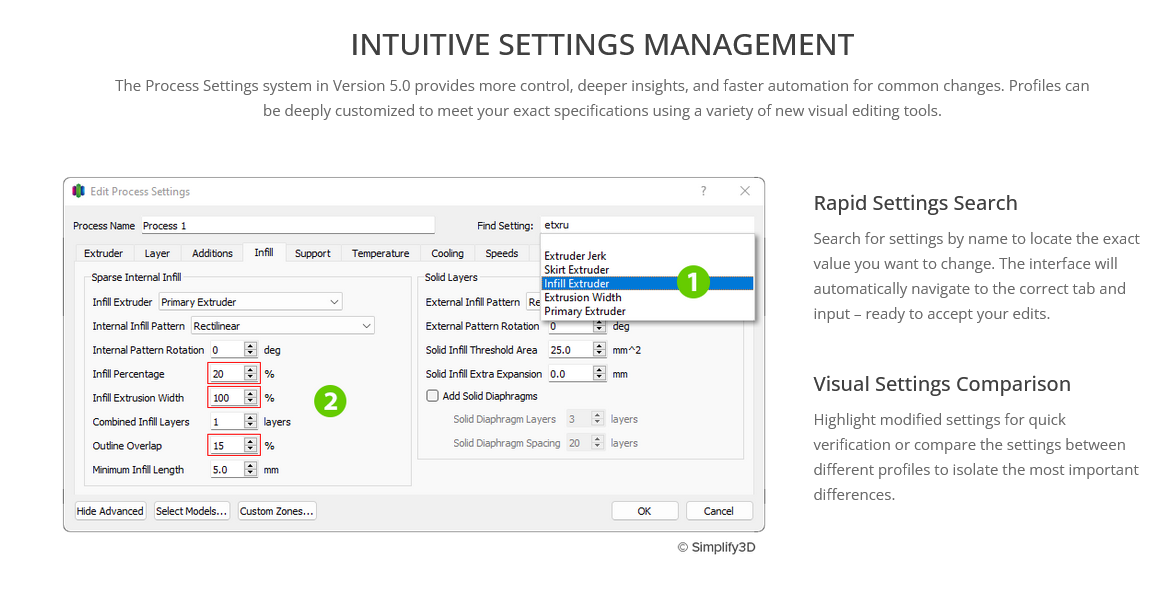Focus the Find Setting search field
The height and width of the screenshot is (592, 1172).
(x=646, y=226)
